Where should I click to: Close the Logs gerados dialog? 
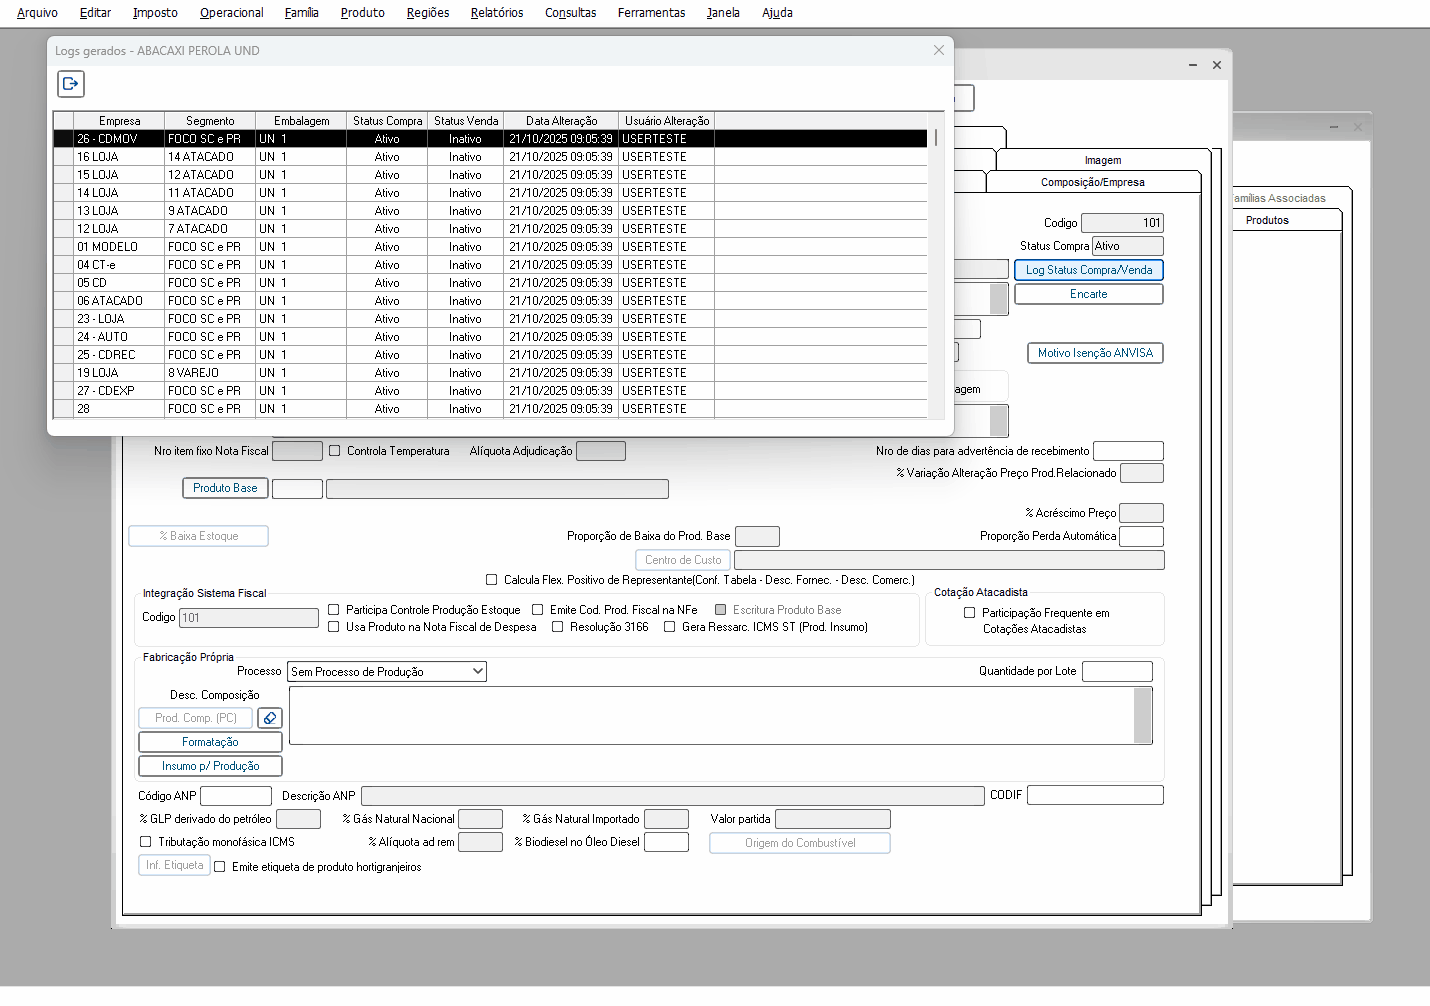click(x=938, y=50)
